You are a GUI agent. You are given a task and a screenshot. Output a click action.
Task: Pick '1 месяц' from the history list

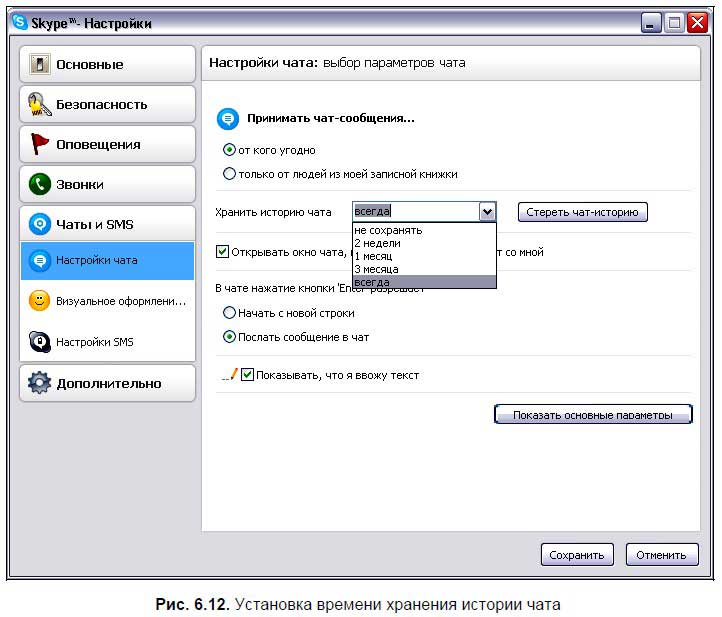click(x=376, y=256)
